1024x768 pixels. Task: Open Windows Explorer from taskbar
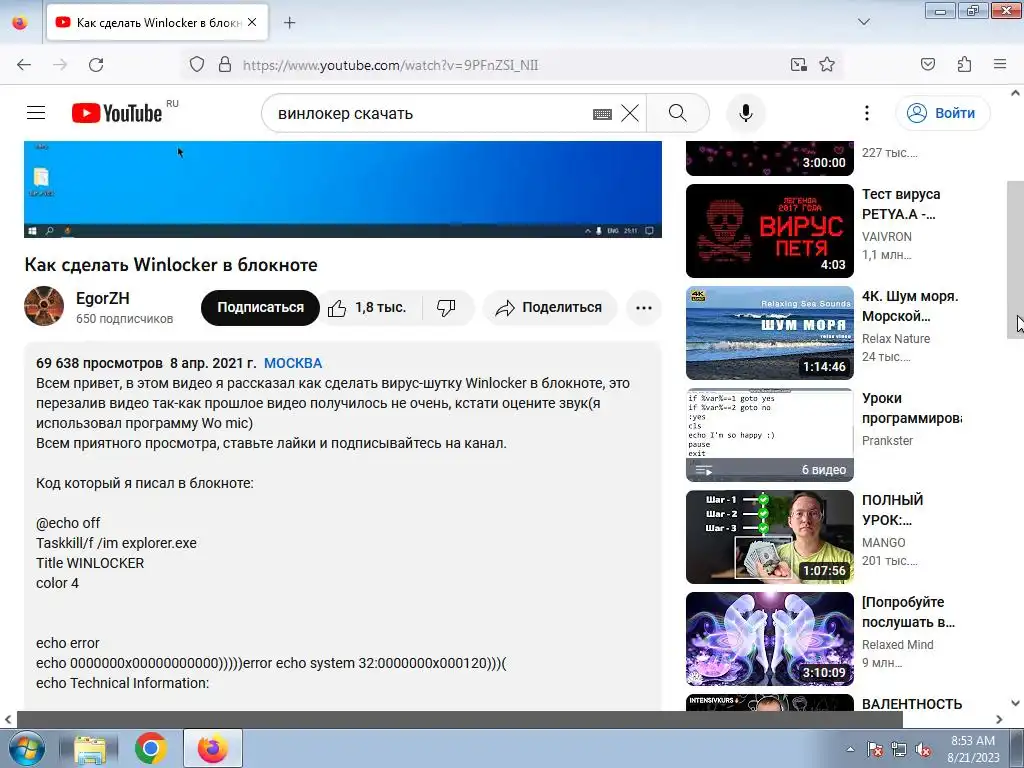90,748
